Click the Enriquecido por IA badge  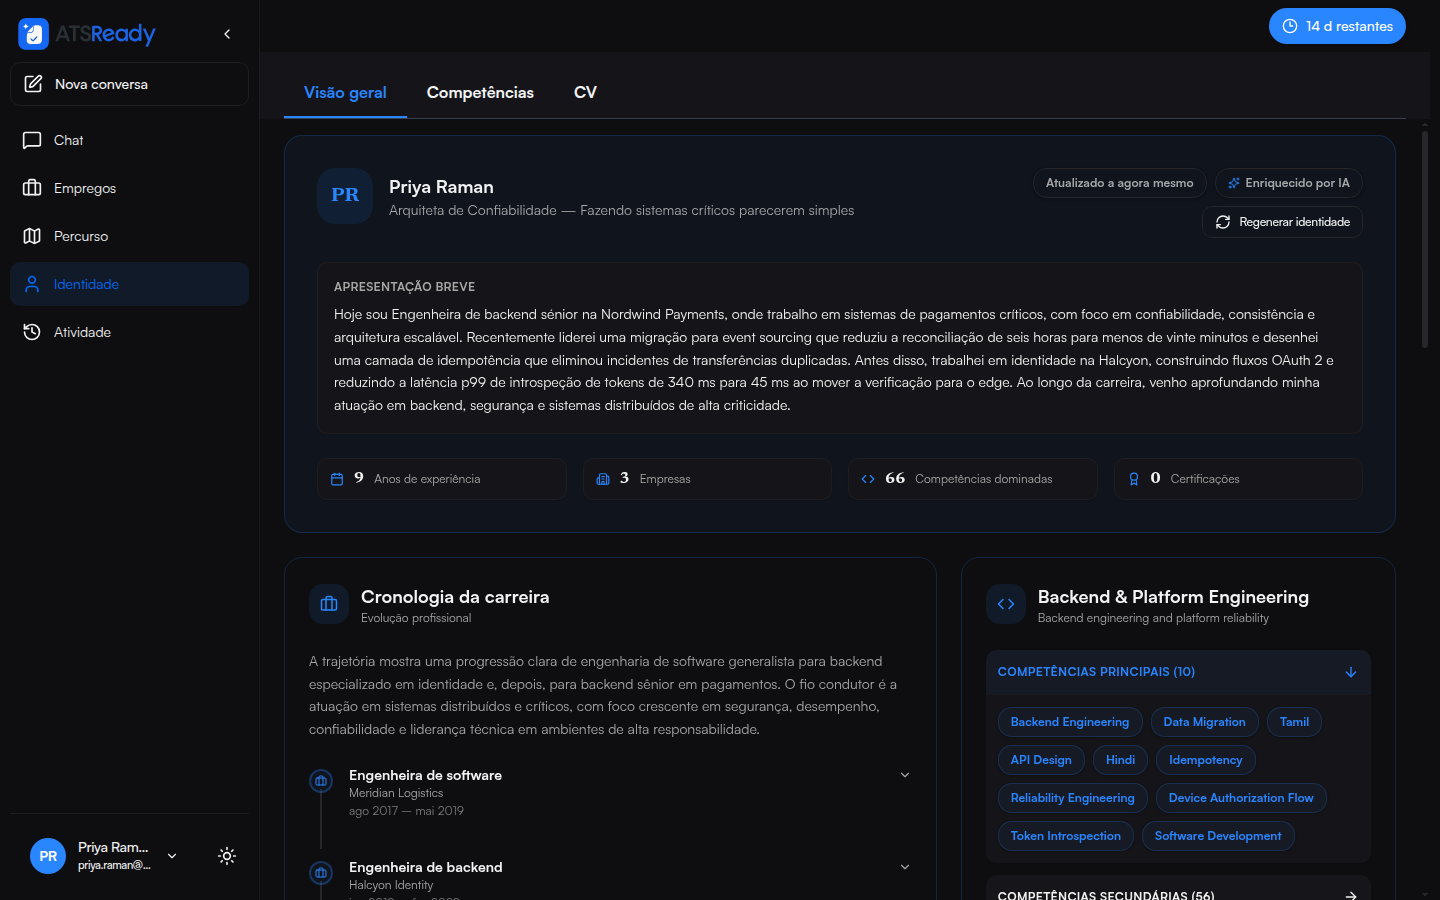1288,183
